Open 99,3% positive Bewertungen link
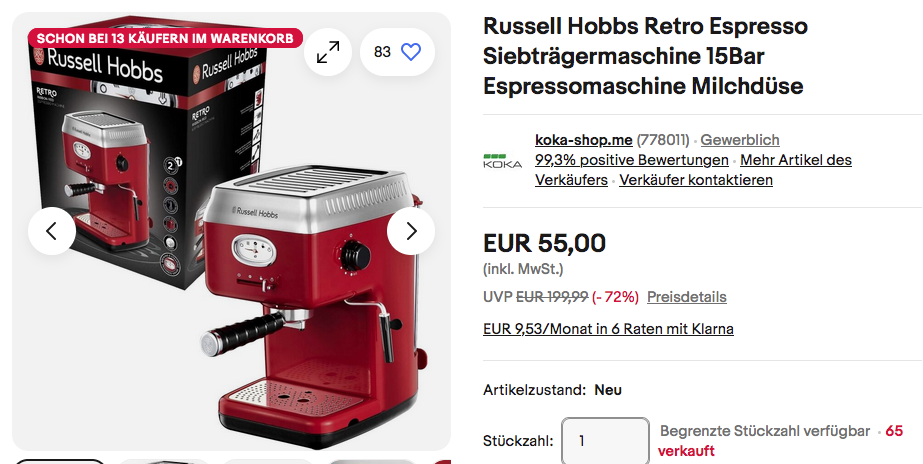 pos(632,160)
